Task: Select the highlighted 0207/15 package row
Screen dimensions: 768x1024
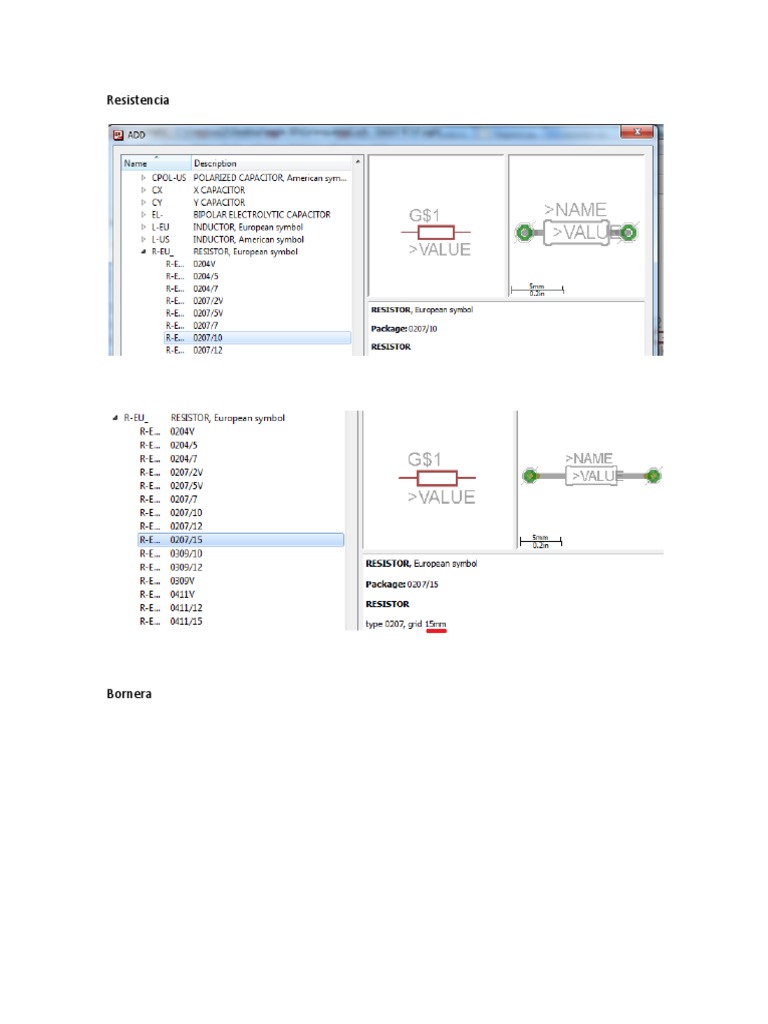Action: (x=241, y=540)
